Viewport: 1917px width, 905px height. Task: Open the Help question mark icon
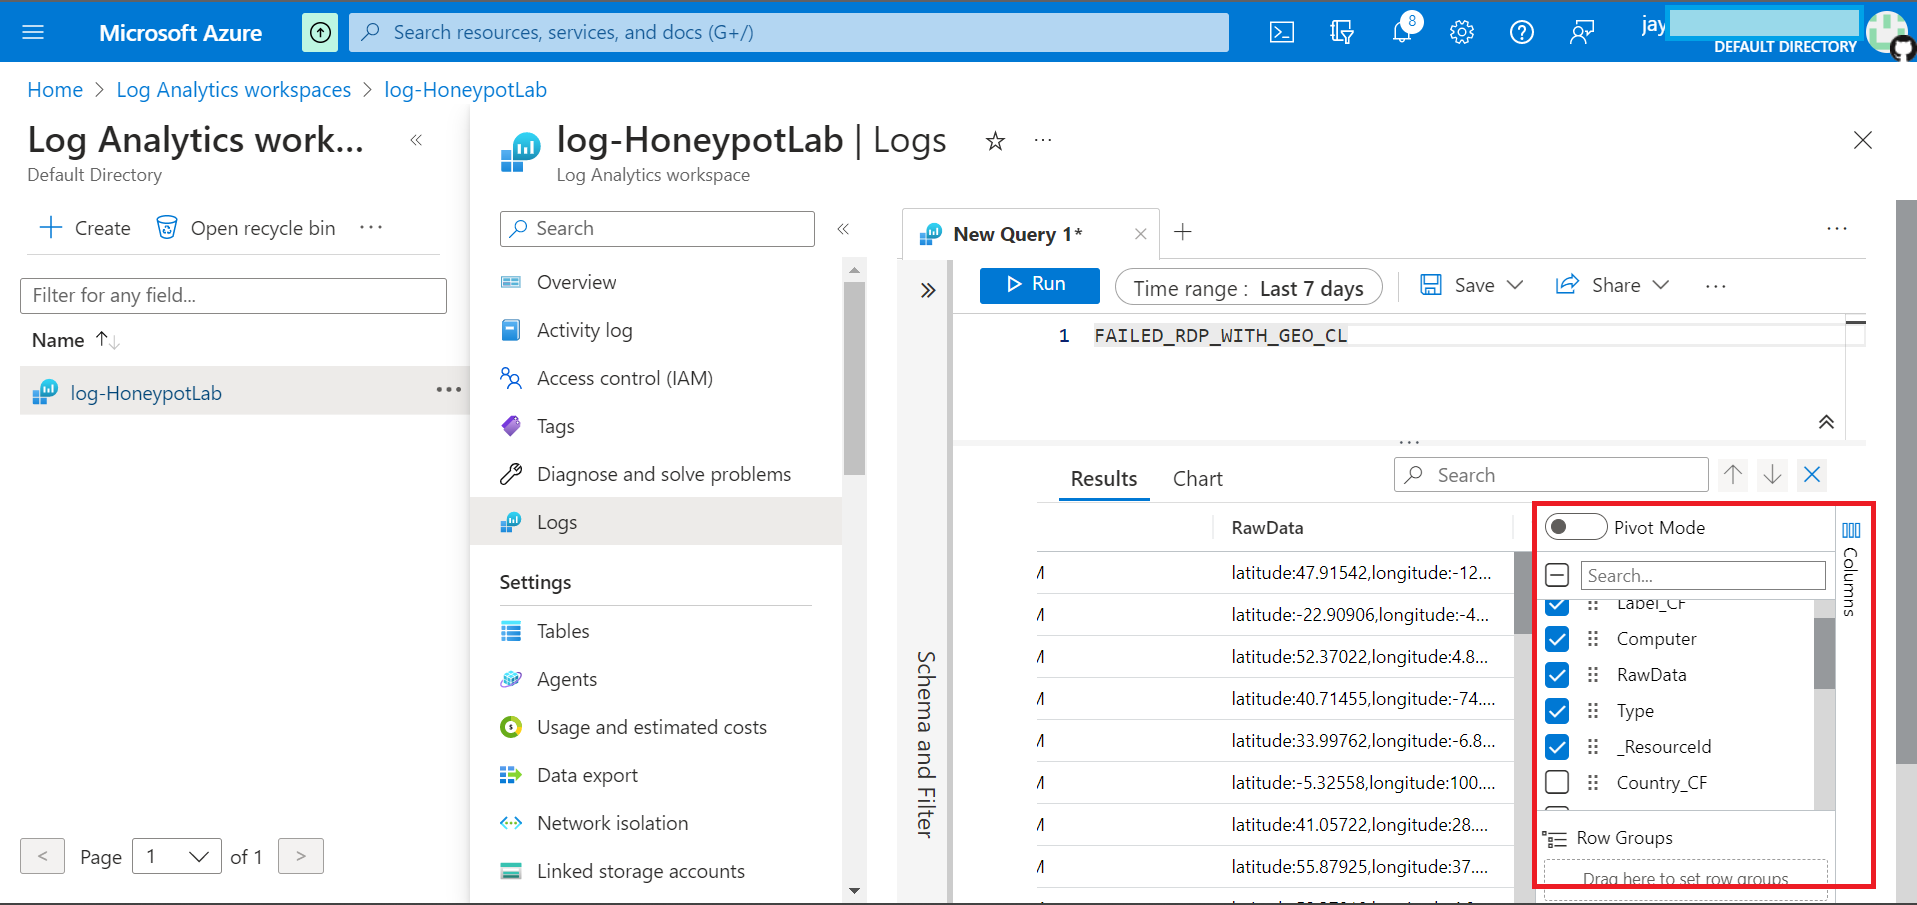[1521, 32]
